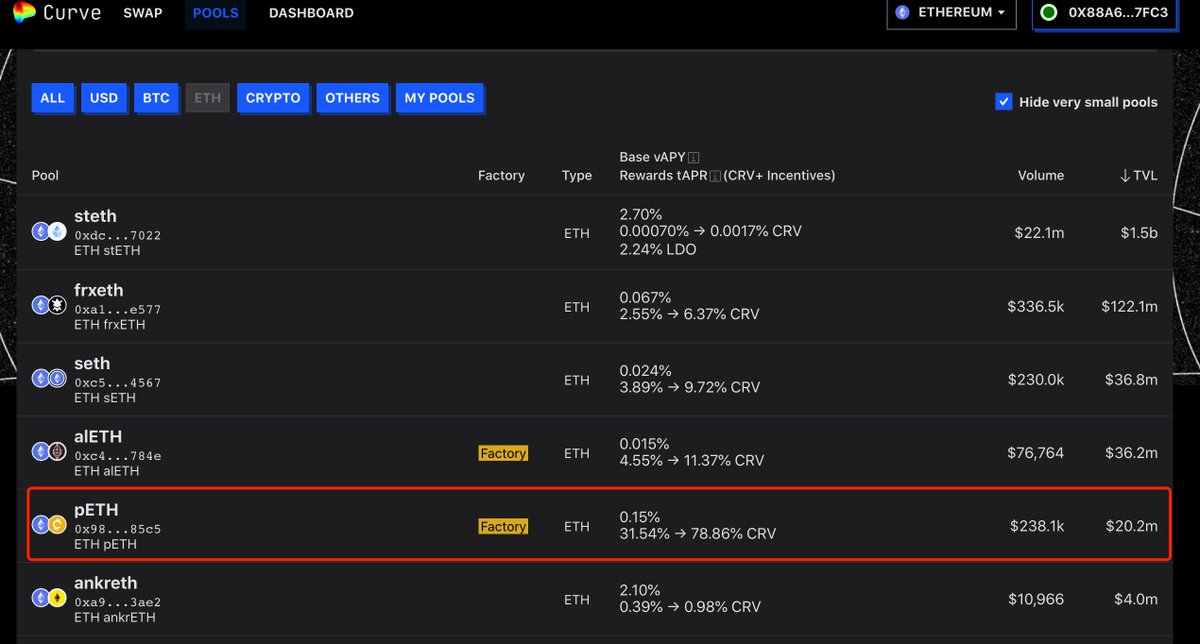Click the $122.1m TVL value
The width and height of the screenshot is (1200, 644).
pos(1130,306)
